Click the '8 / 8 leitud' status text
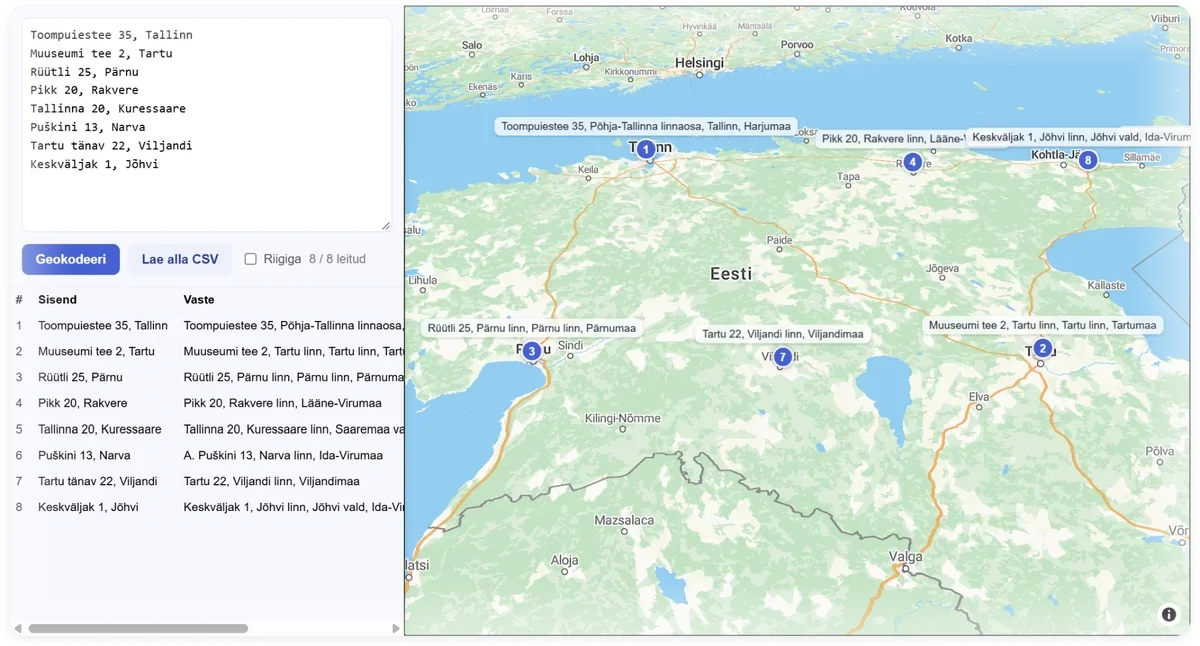 (337, 259)
